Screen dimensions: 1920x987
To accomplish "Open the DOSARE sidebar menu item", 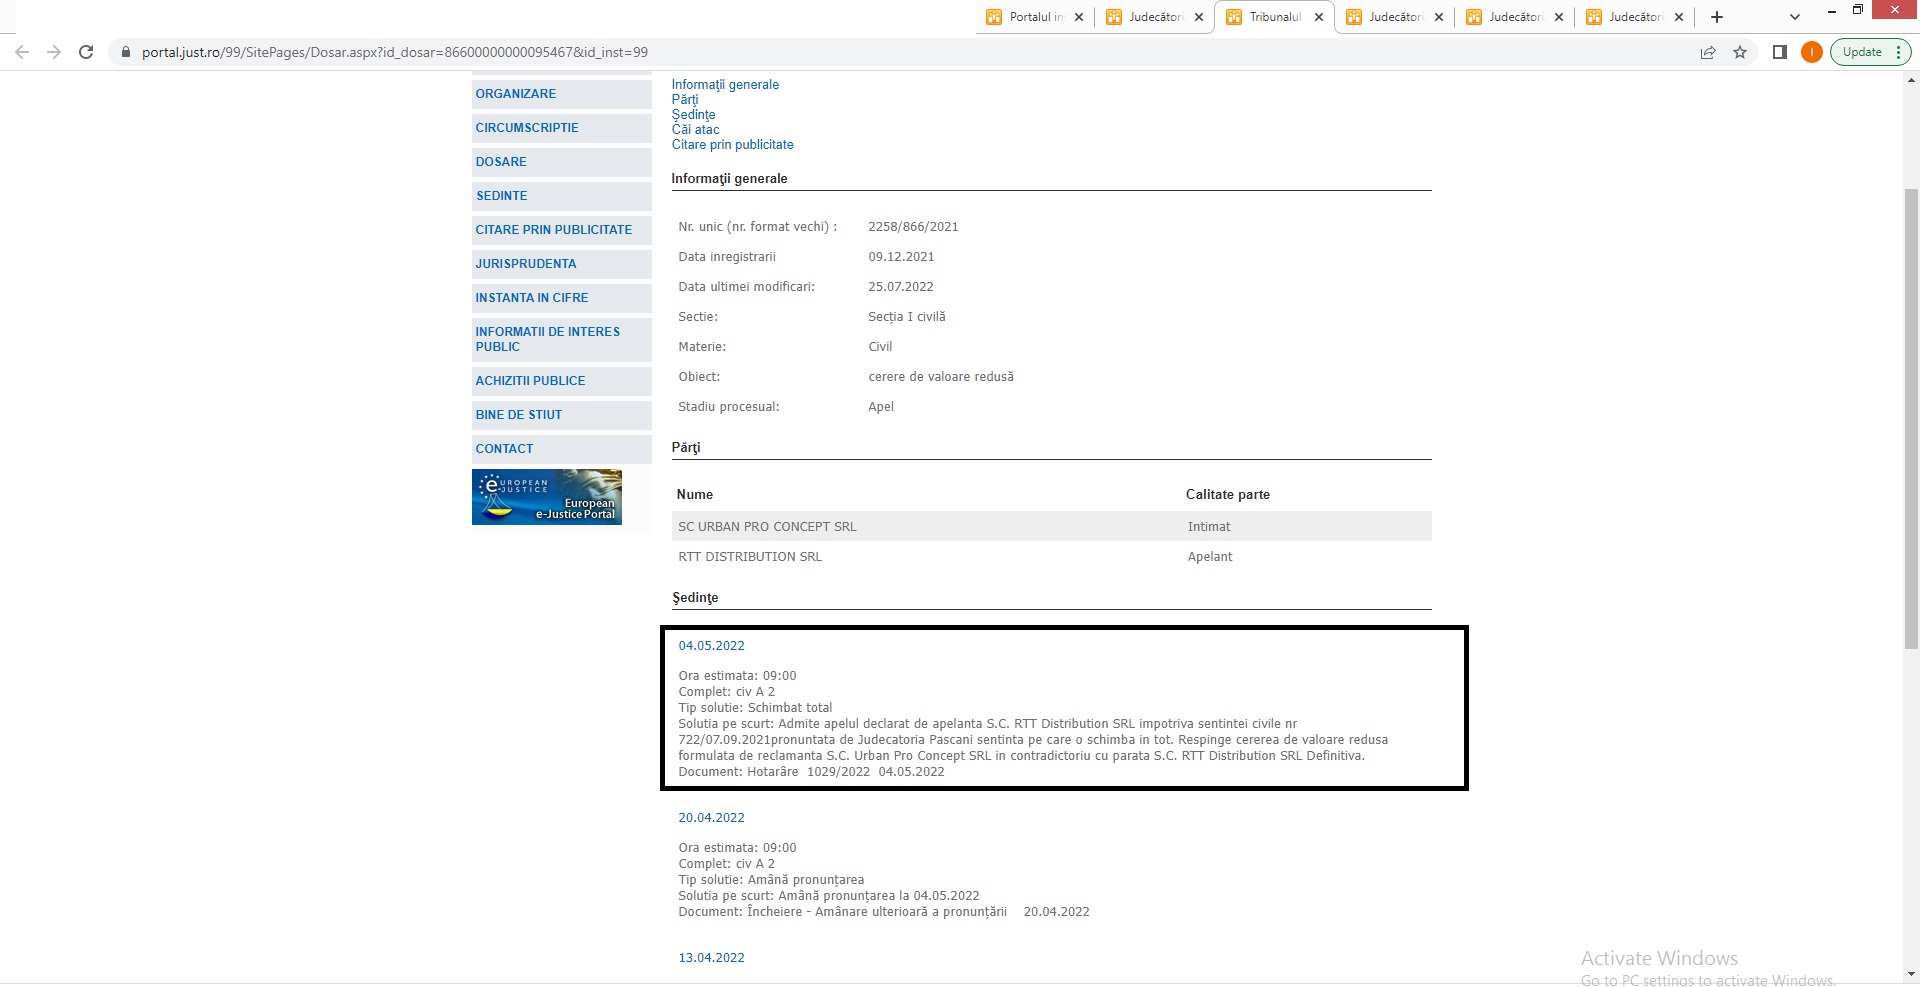I will click(501, 162).
